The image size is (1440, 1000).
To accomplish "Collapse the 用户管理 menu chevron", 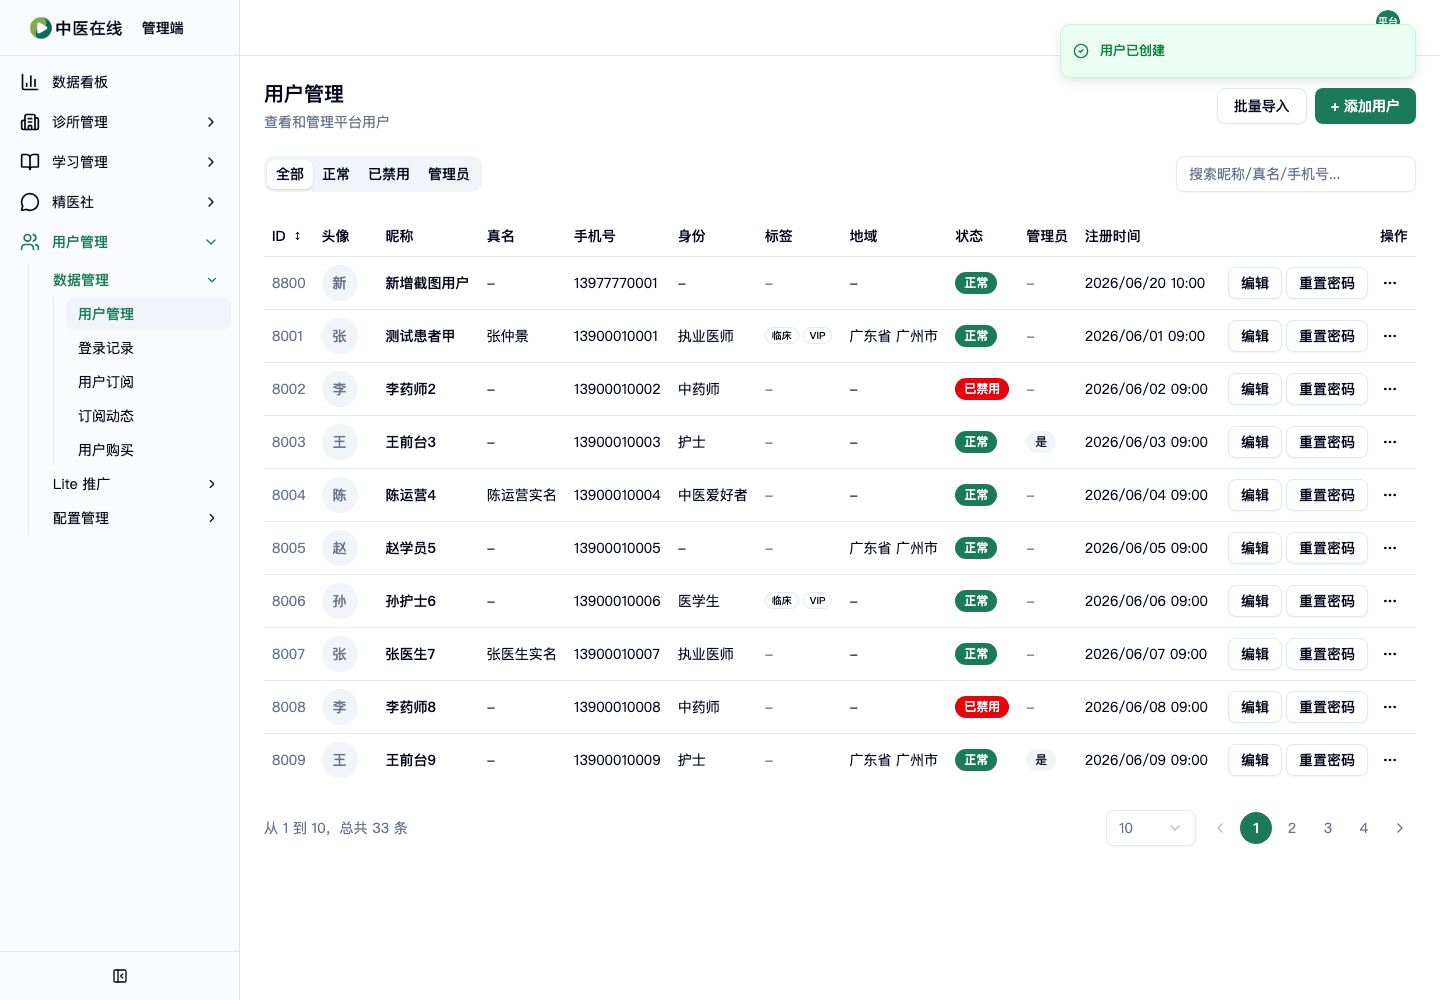I will tap(211, 242).
